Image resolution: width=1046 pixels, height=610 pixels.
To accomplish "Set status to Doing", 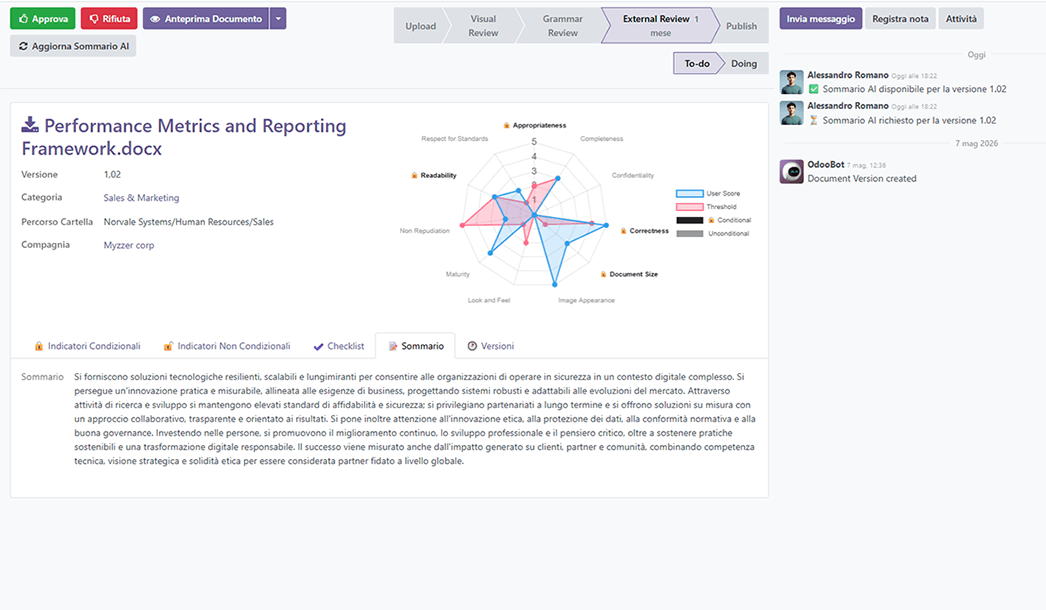I will click(x=744, y=63).
